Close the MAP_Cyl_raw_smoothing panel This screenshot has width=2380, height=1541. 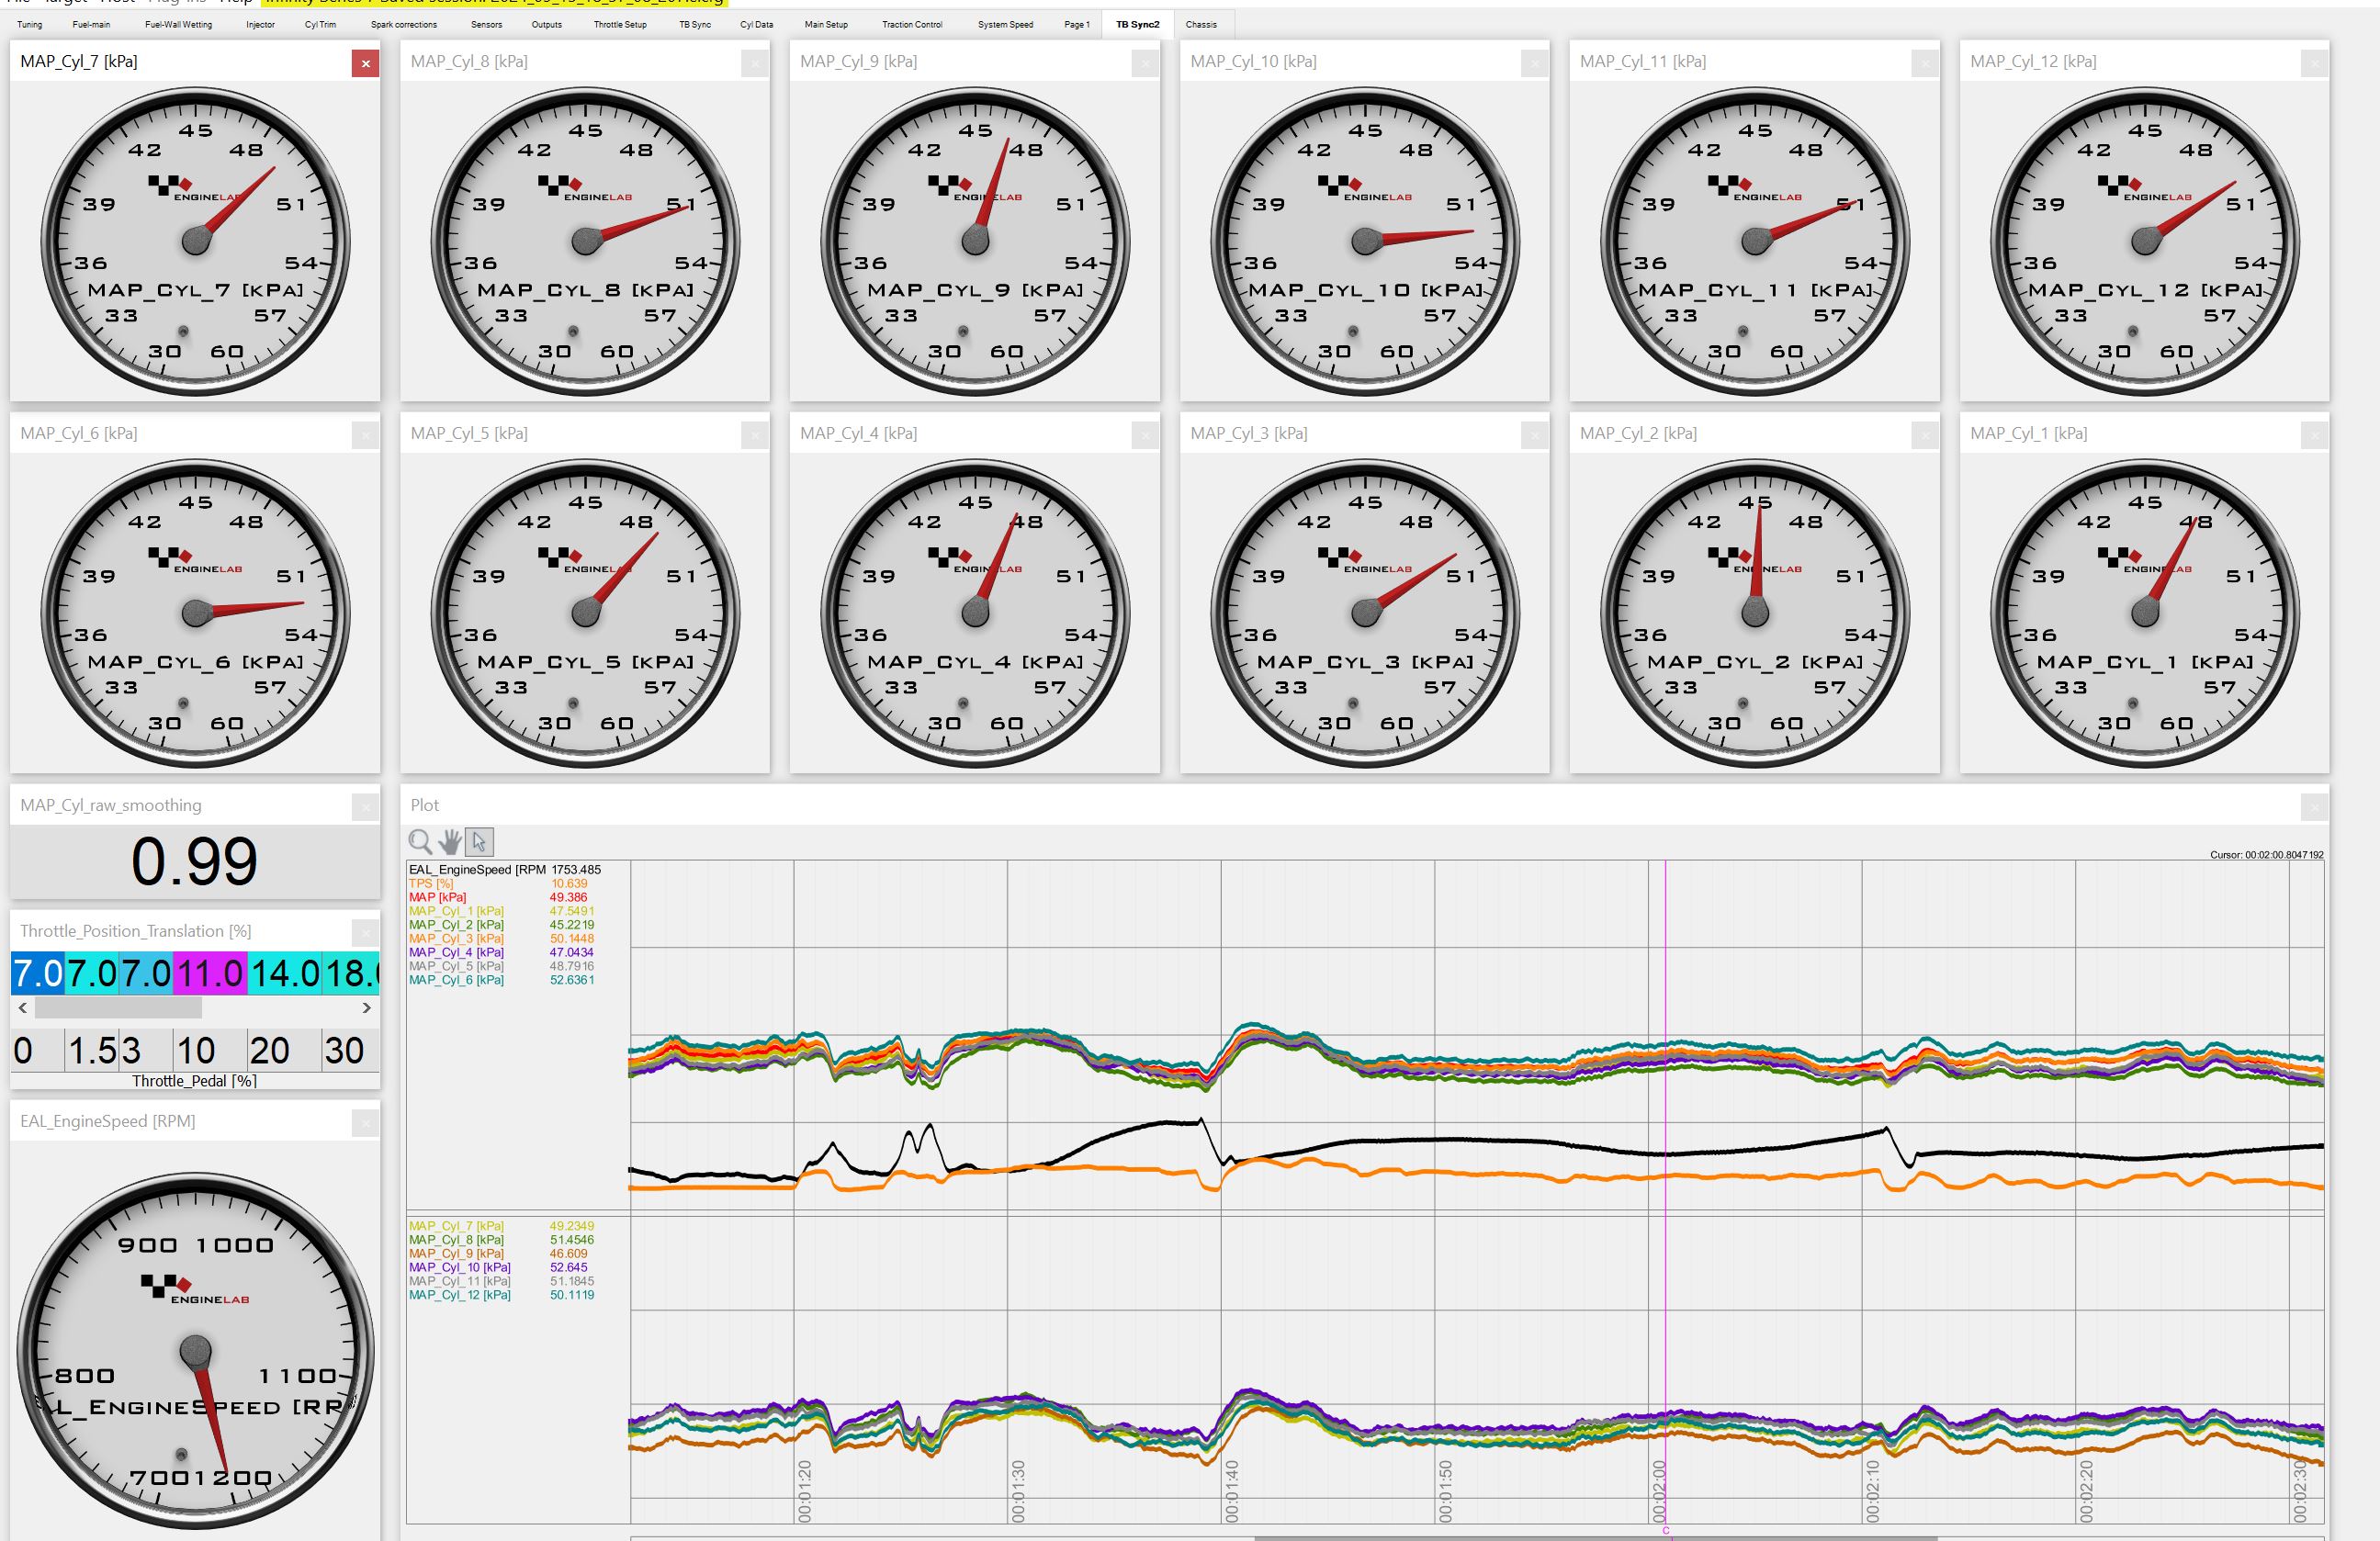pos(365,806)
